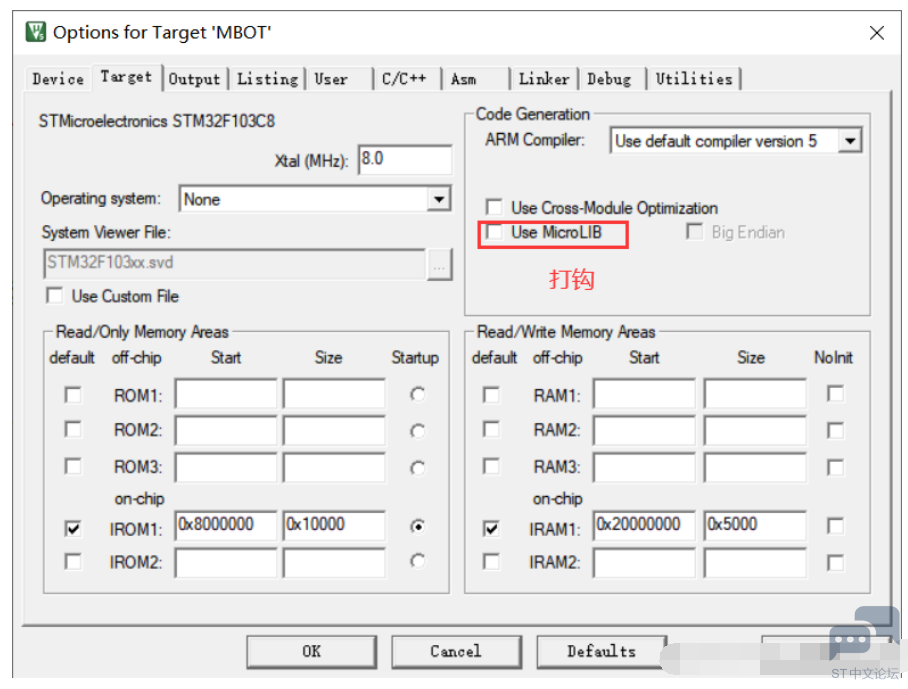Screen dimensions: 908x689
Task: Select the C/C++ tab
Action: tap(404, 79)
